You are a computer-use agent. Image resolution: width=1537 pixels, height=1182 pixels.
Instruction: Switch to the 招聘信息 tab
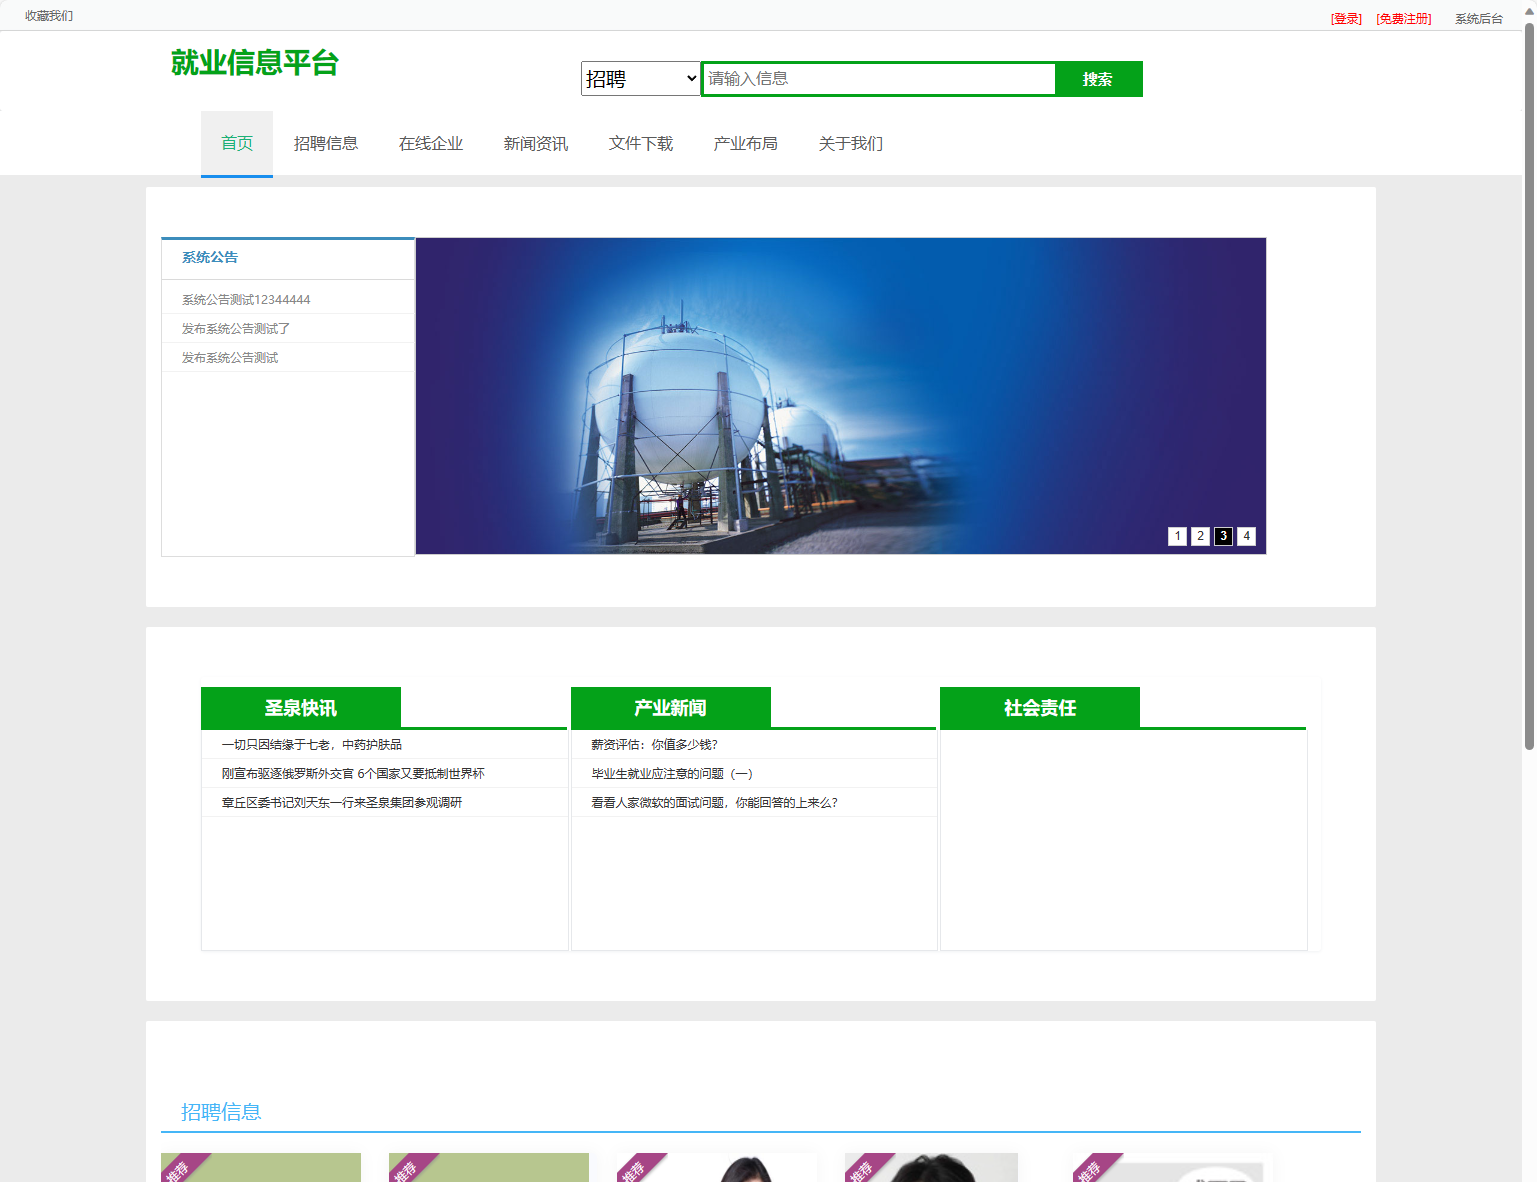click(326, 143)
